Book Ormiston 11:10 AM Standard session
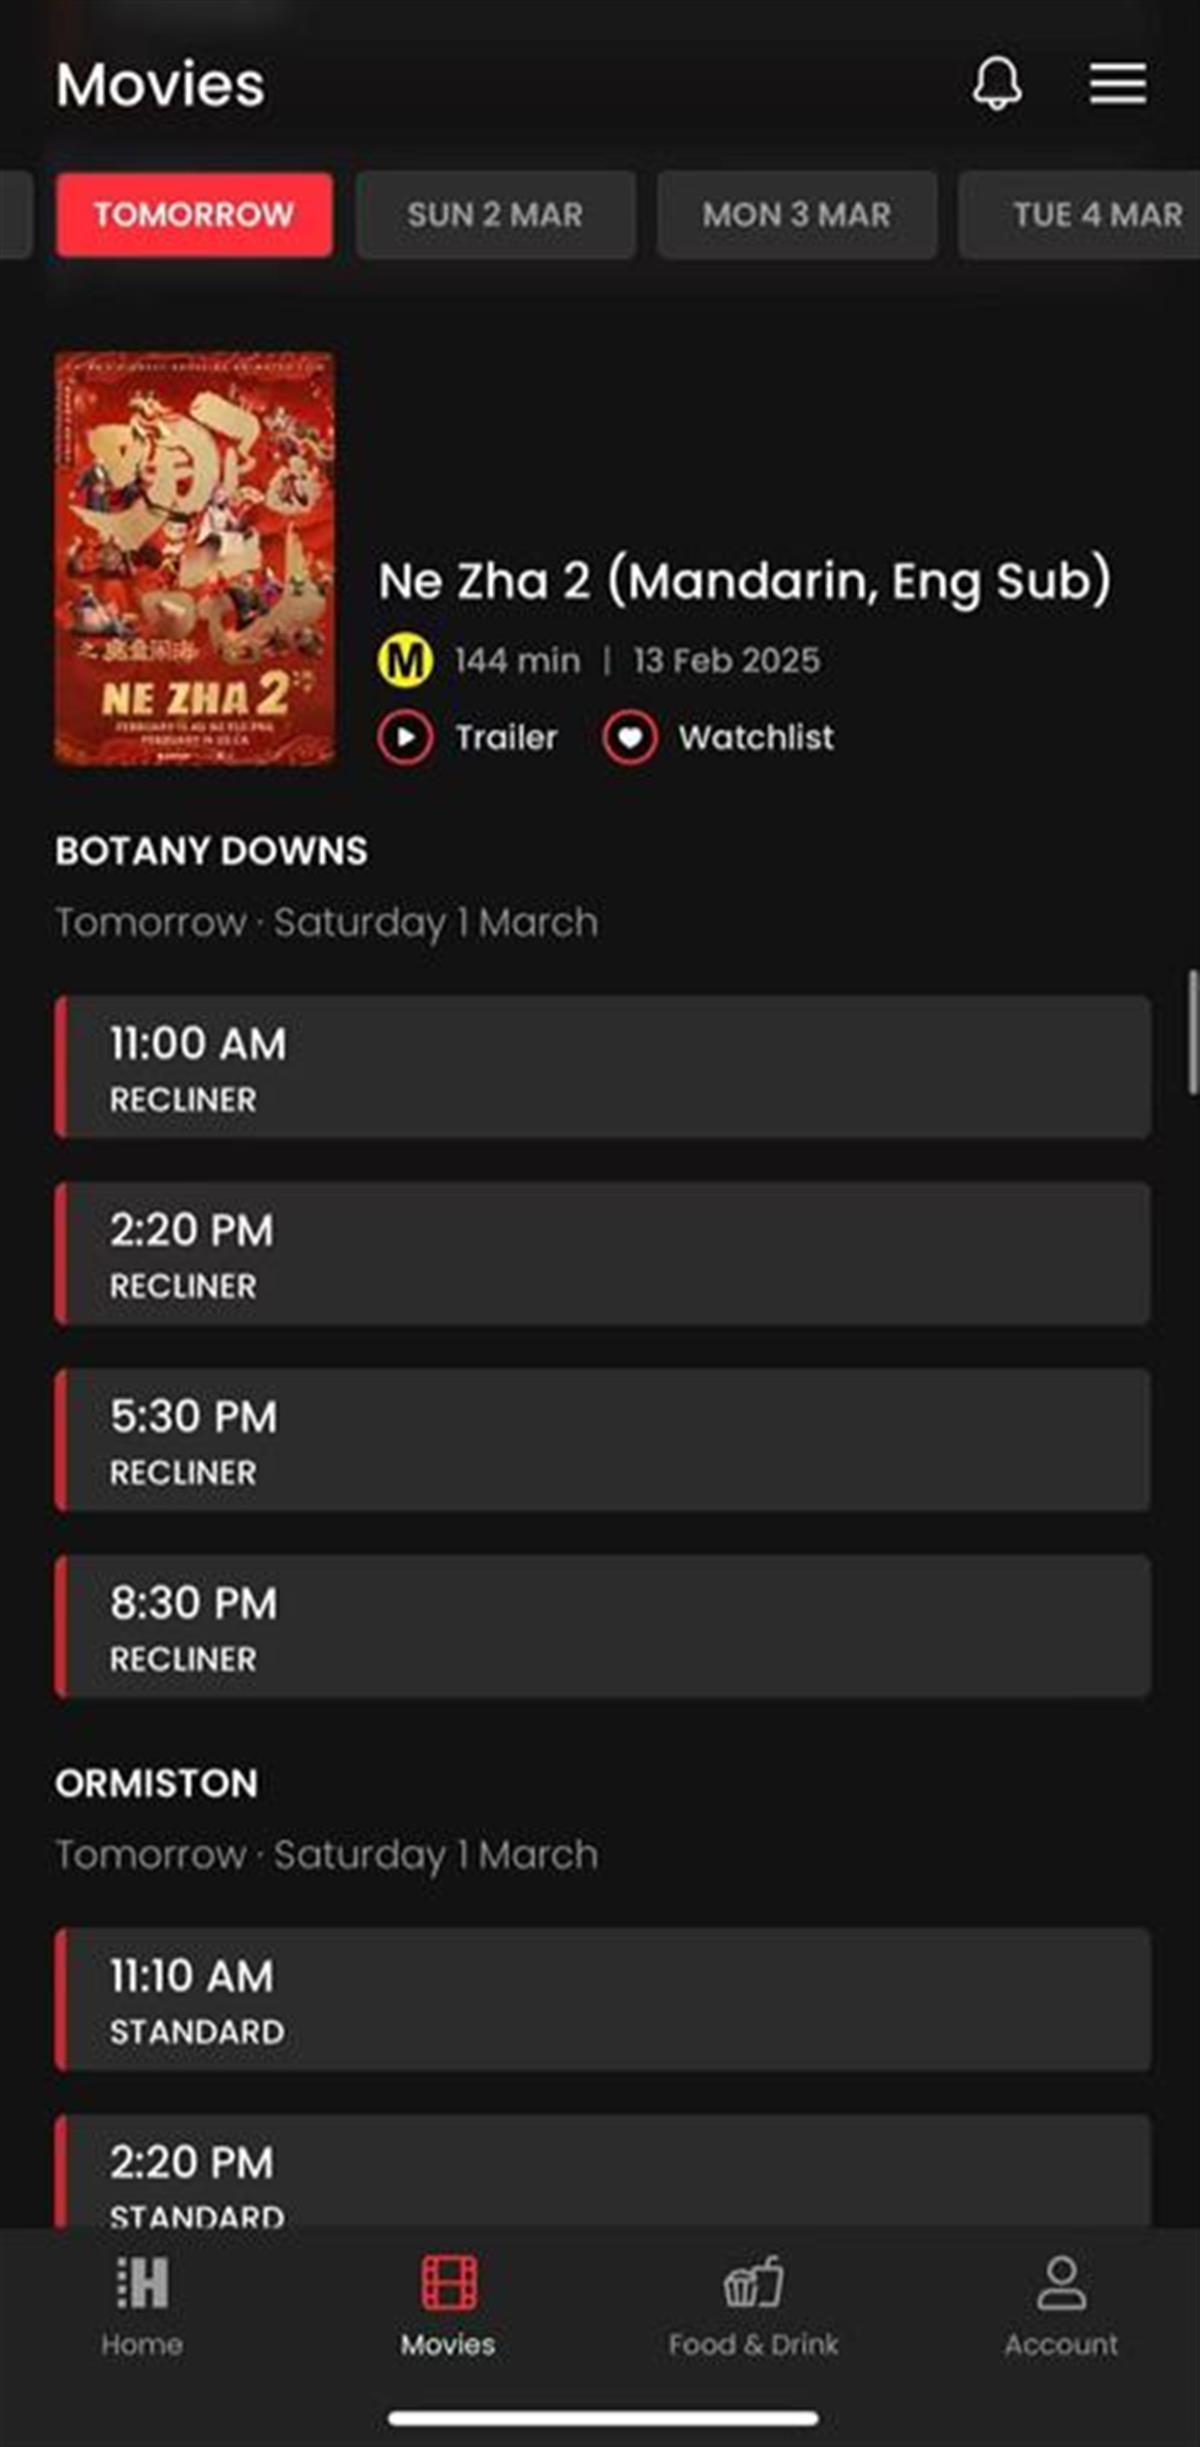 [603, 2000]
